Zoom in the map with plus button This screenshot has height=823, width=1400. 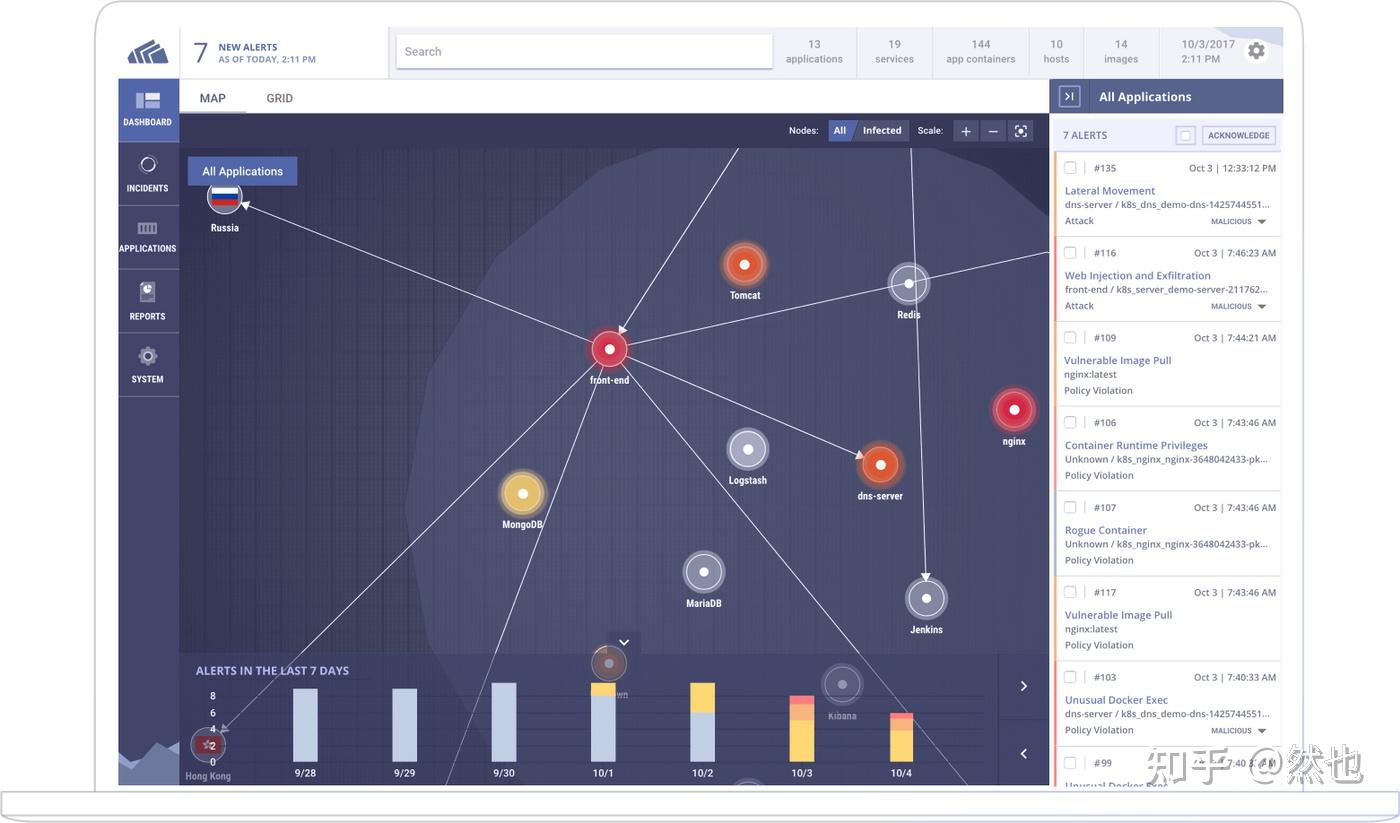(x=966, y=131)
